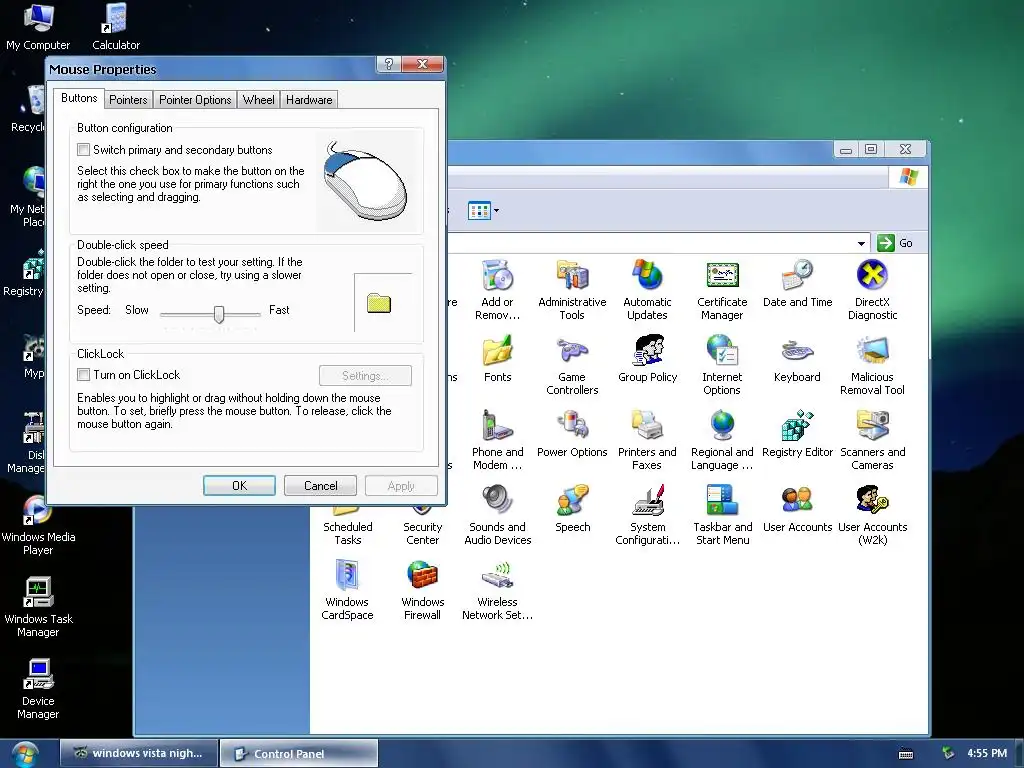
Task: Open Security Center icon
Action: (x=423, y=529)
